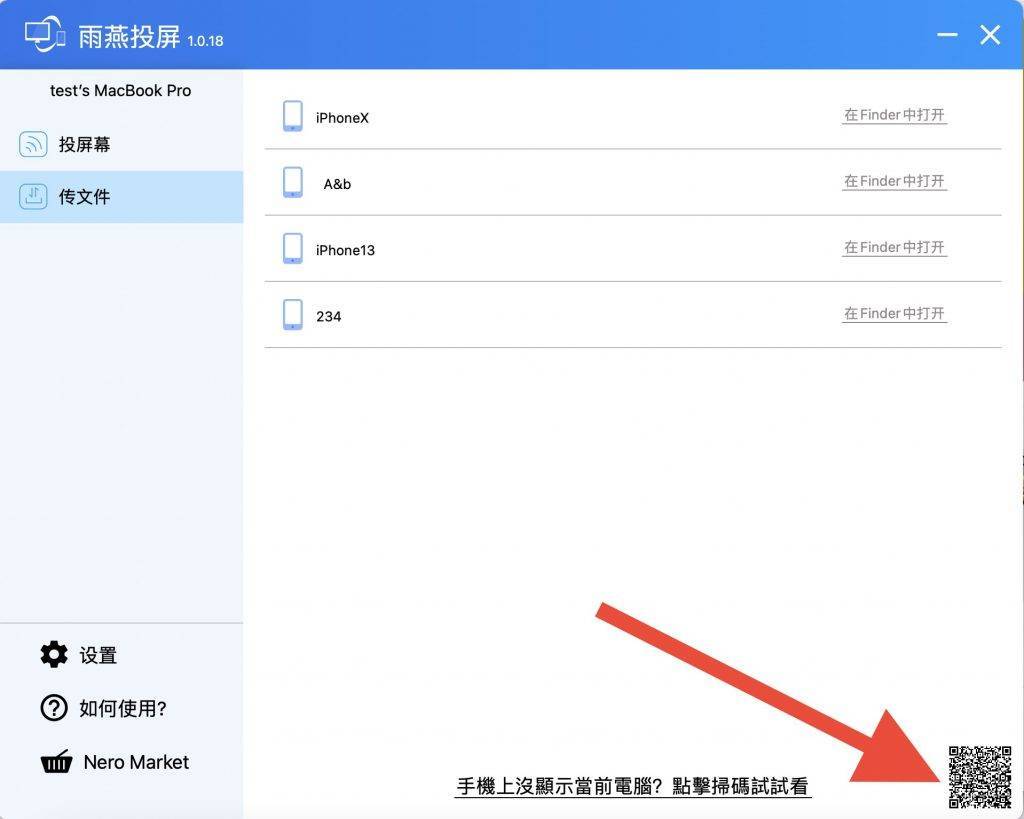Click the phone icon beside device 234
The image size is (1024, 819).
pyautogui.click(x=293, y=315)
